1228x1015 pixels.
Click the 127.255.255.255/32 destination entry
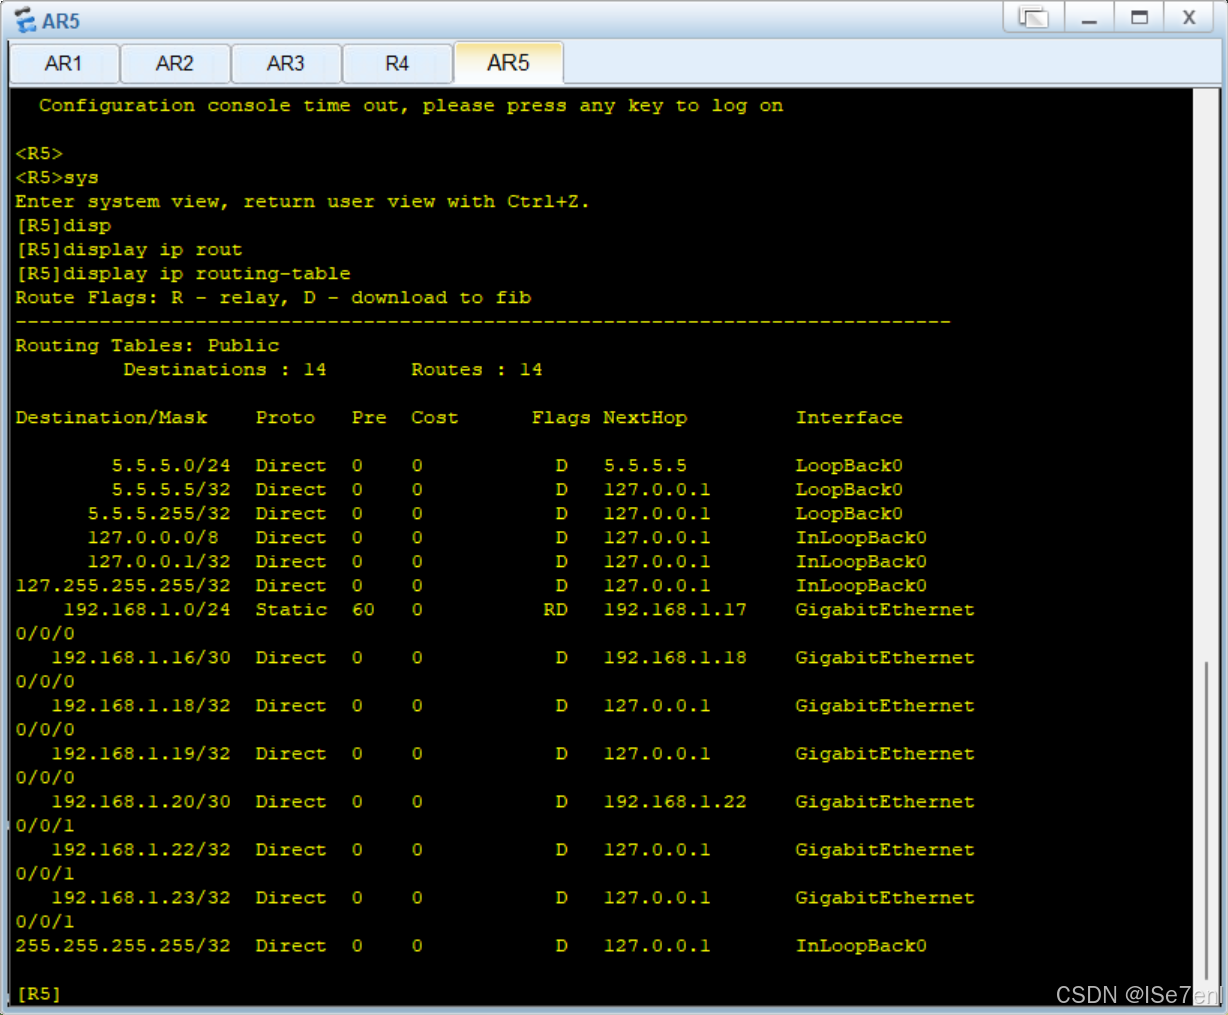click(x=123, y=586)
